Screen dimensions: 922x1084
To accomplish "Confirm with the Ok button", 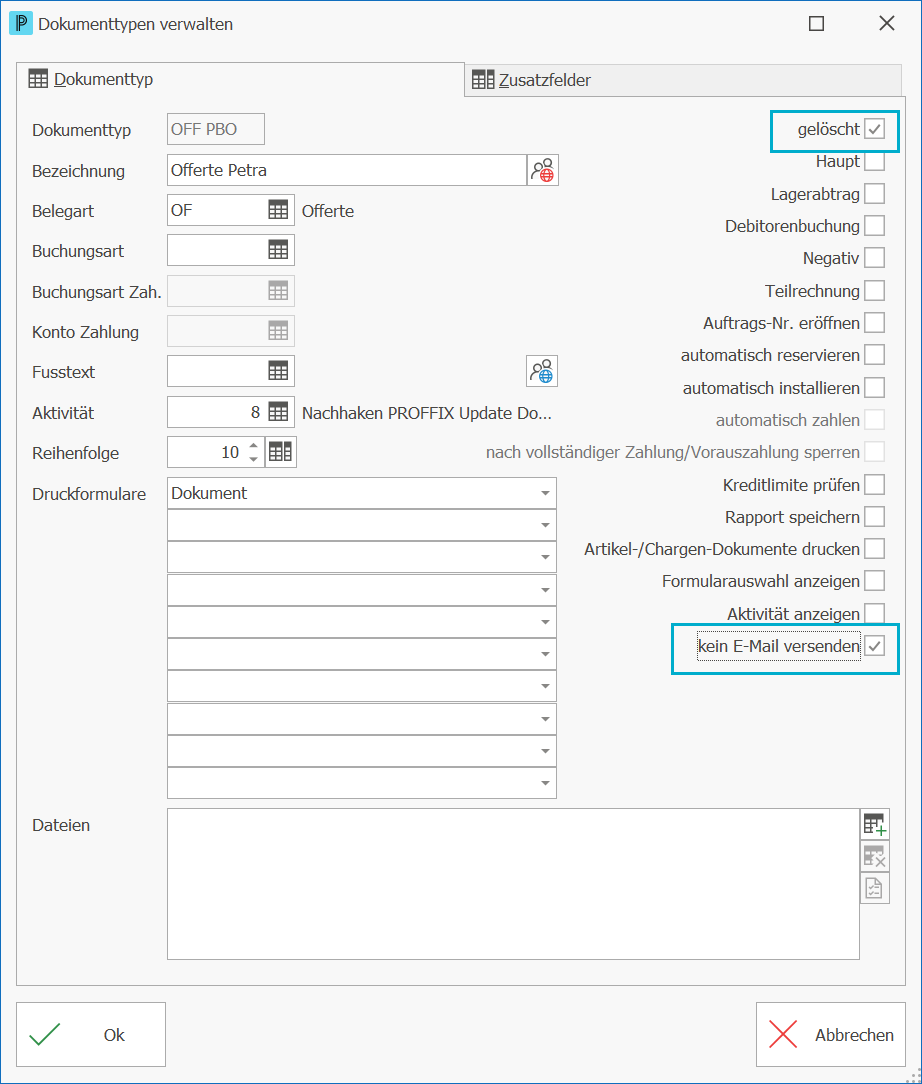I will pyautogui.click(x=91, y=1034).
